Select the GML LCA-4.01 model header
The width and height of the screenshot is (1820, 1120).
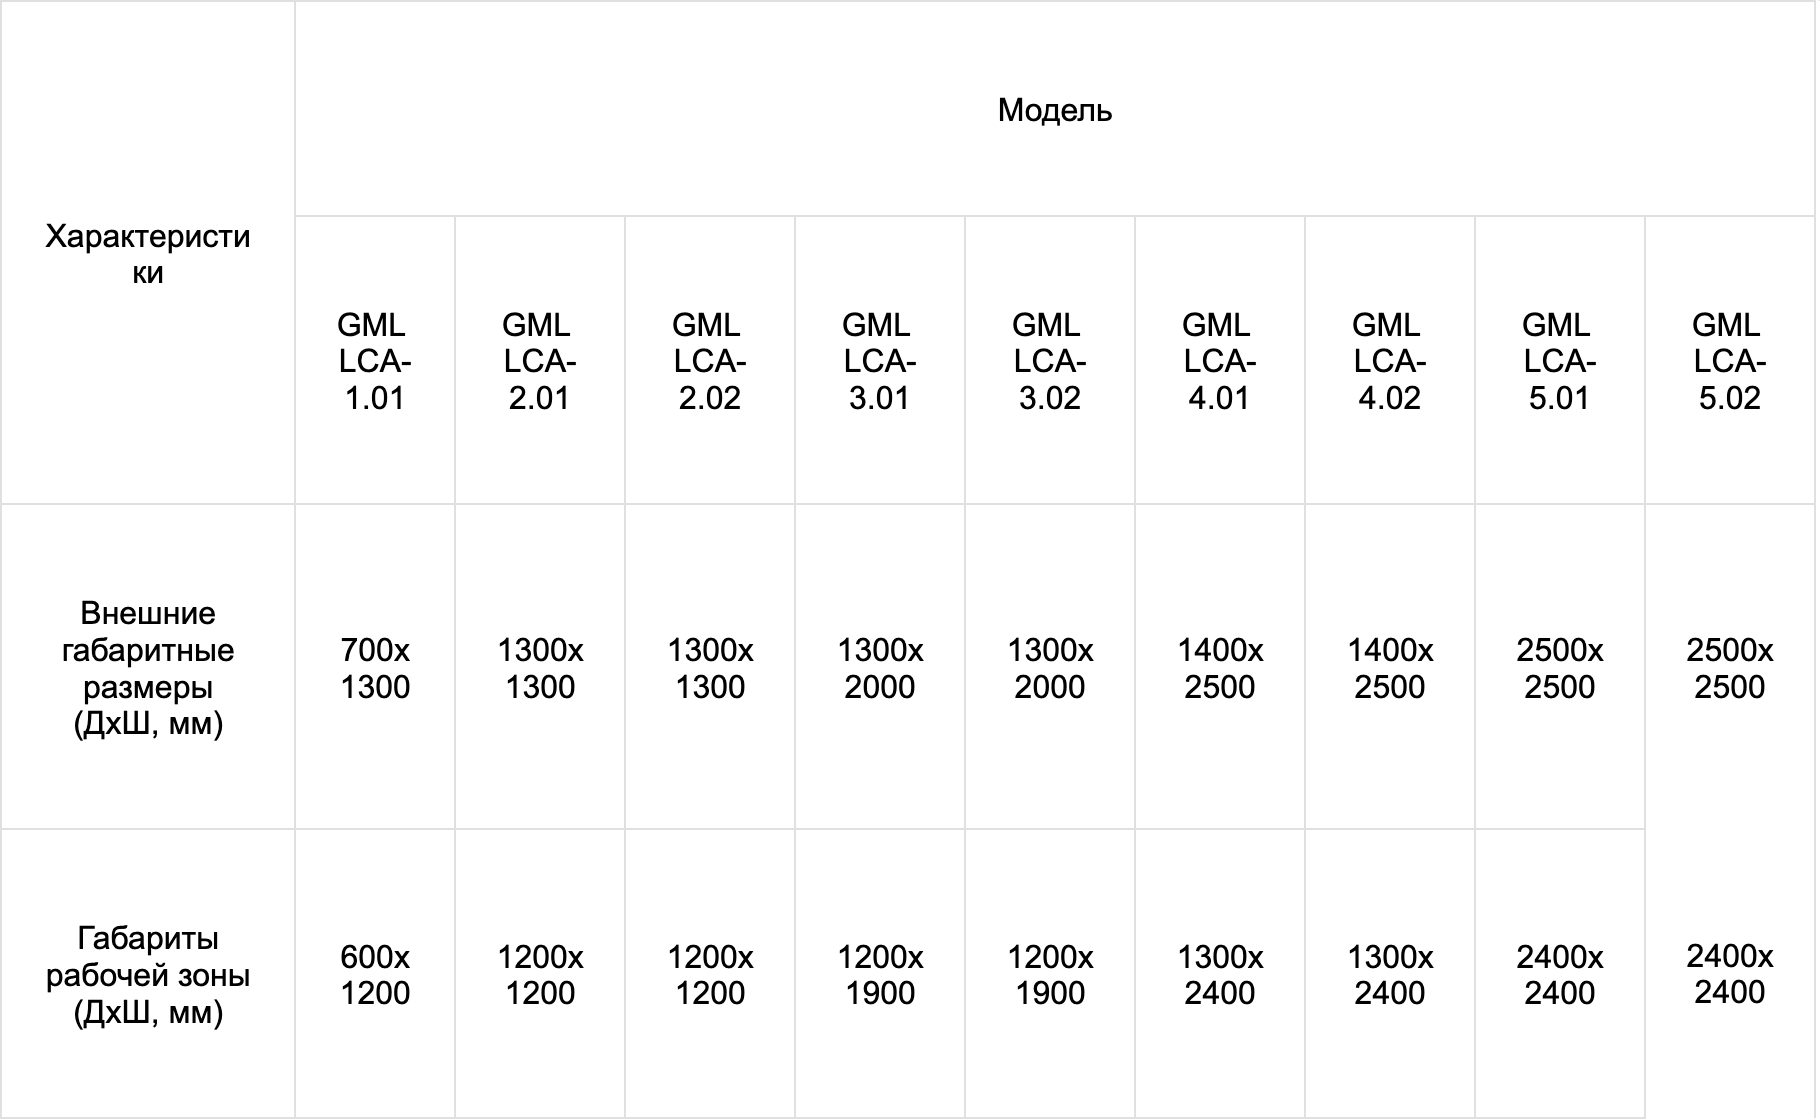tap(1219, 361)
